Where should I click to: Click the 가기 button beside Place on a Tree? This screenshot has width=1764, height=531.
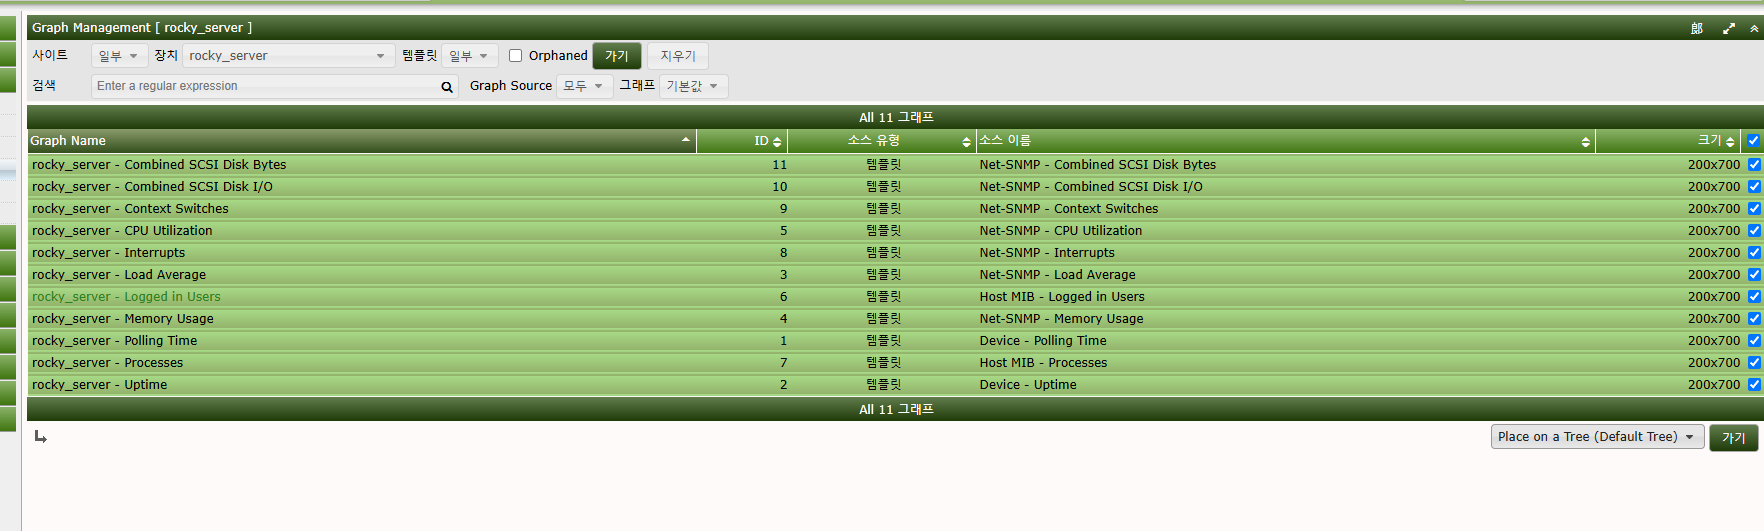(x=1733, y=438)
